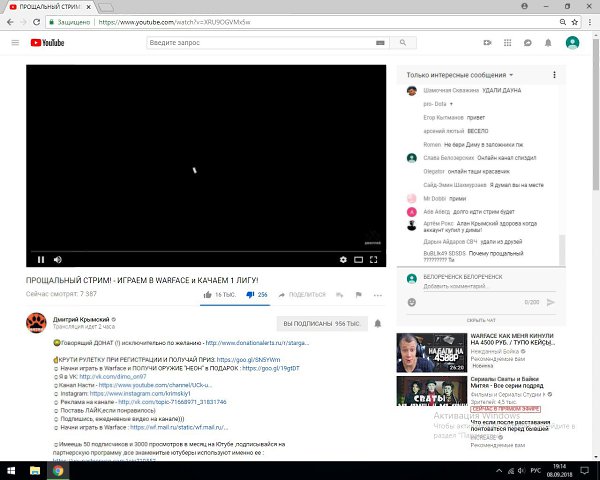Open video player settings gear
Screen dimensions: 600x480
click(343, 259)
